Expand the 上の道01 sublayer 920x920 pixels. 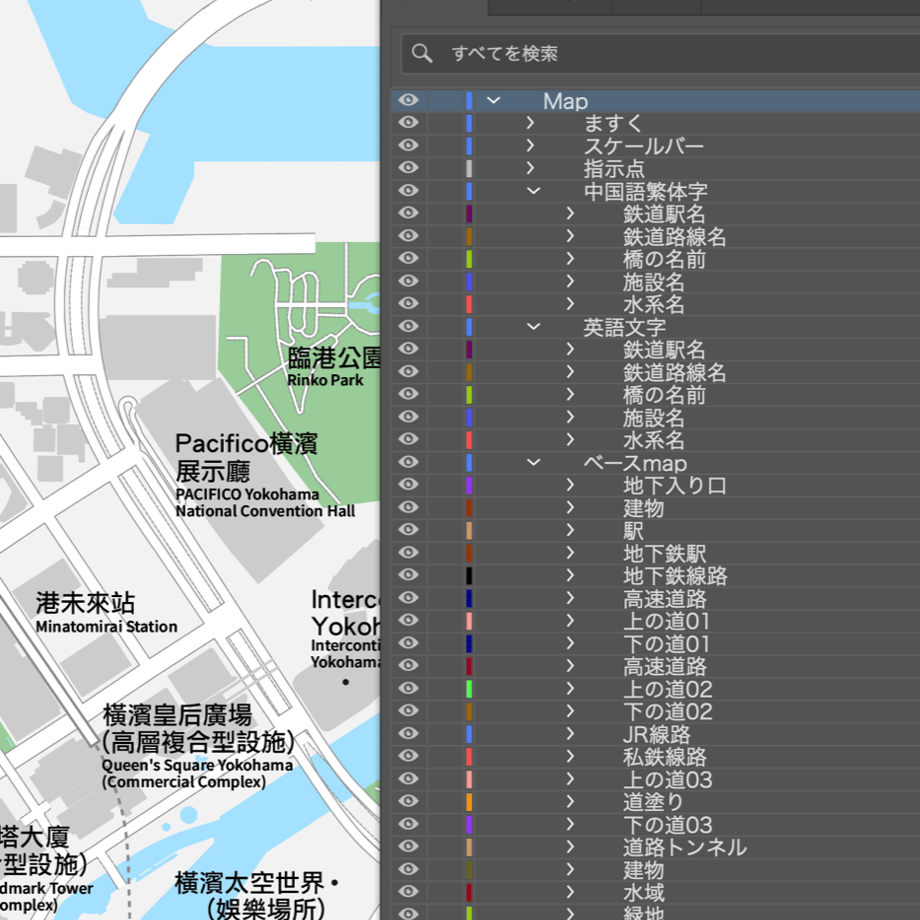coord(570,620)
